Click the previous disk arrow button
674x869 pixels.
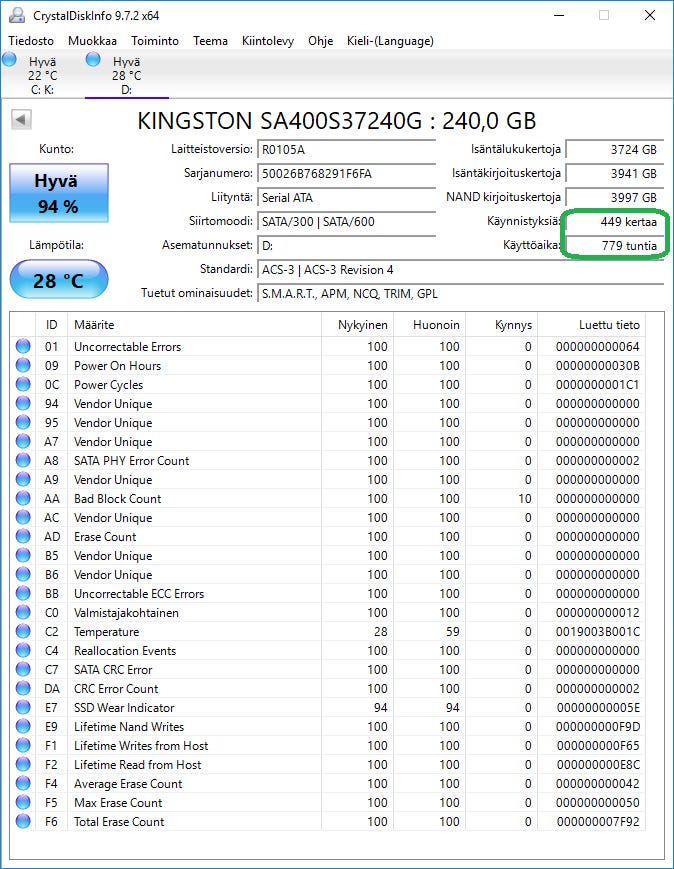pyautogui.click(x=21, y=120)
